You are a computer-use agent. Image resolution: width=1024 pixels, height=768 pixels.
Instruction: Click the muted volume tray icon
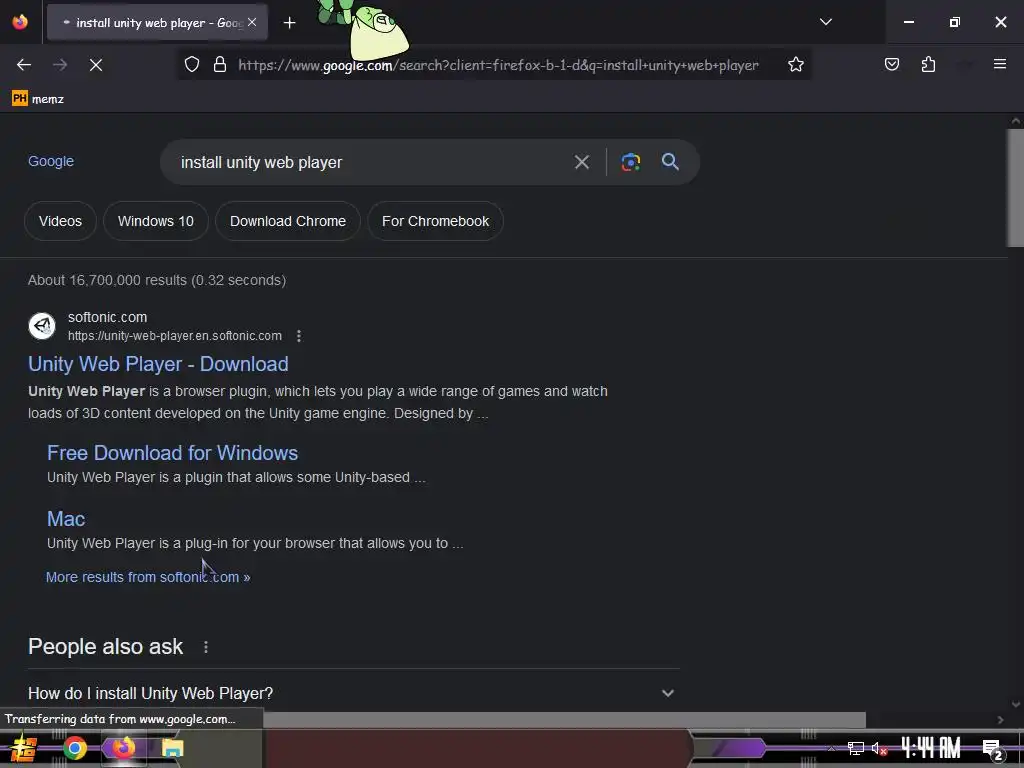(x=880, y=748)
